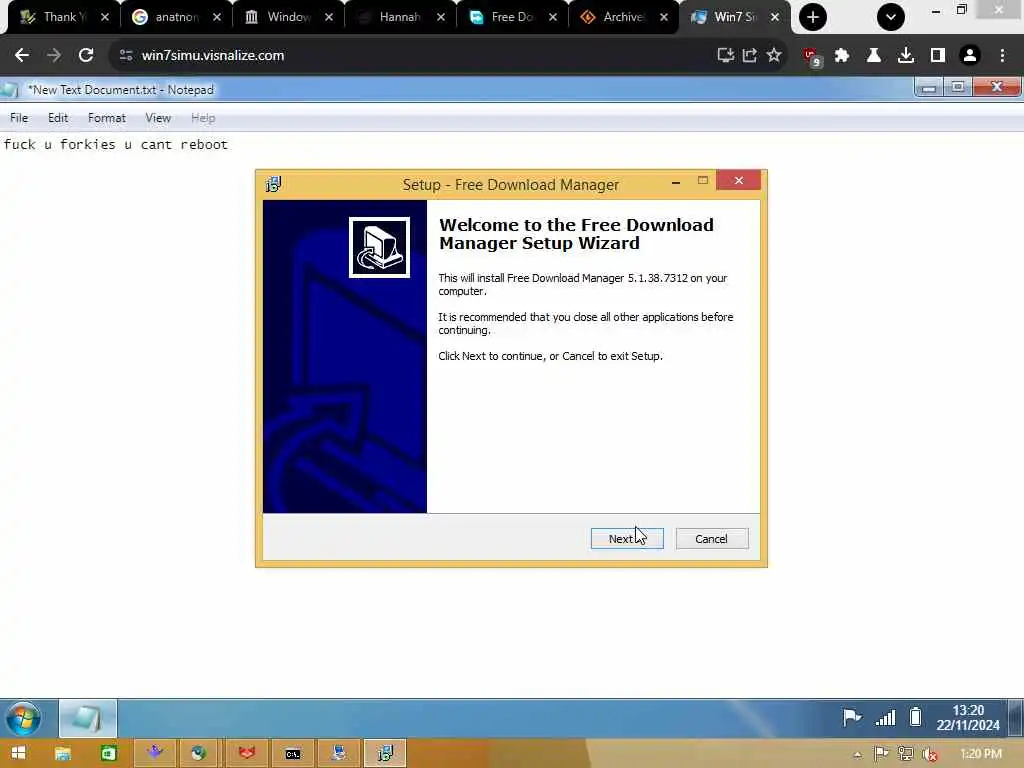Open the red fox app in taskbar
Image resolution: width=1024 pixels, height=768 pixels.
pos(247,753)
